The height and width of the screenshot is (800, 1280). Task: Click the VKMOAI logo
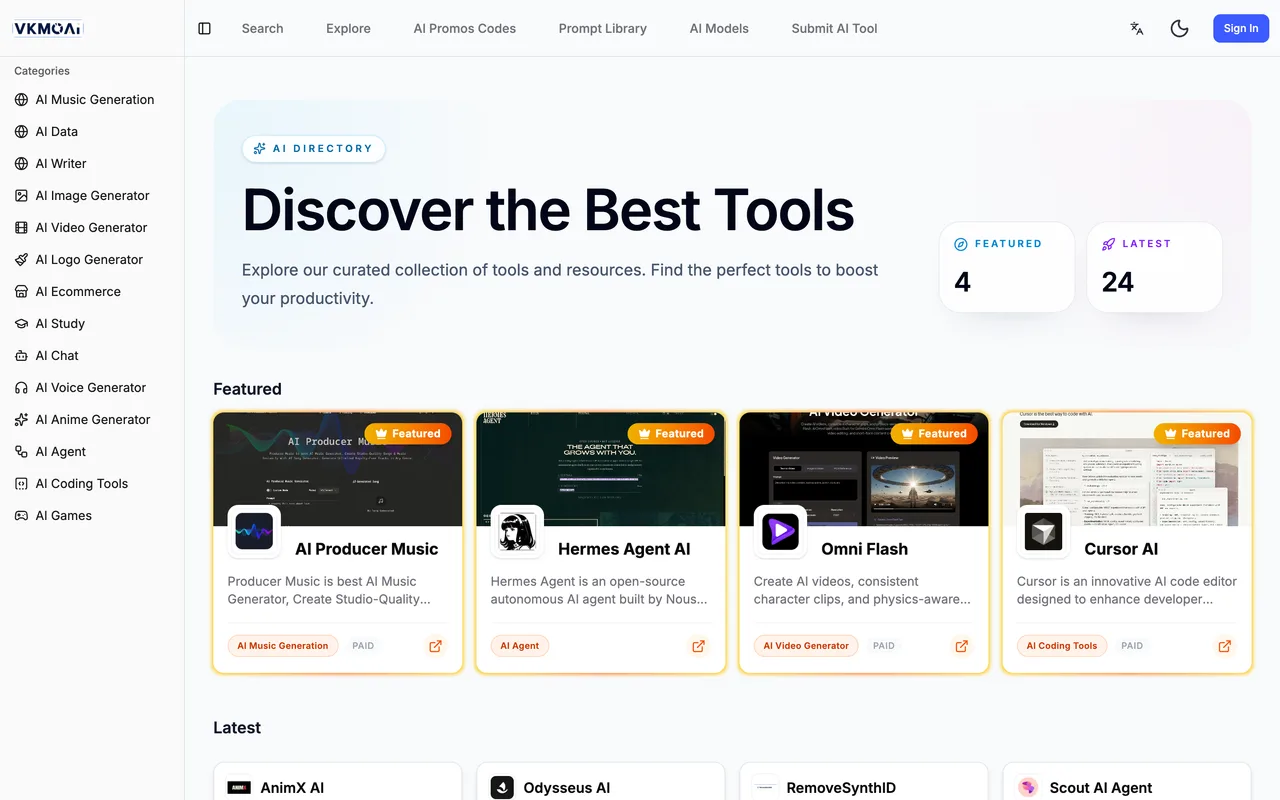point(47,29)
